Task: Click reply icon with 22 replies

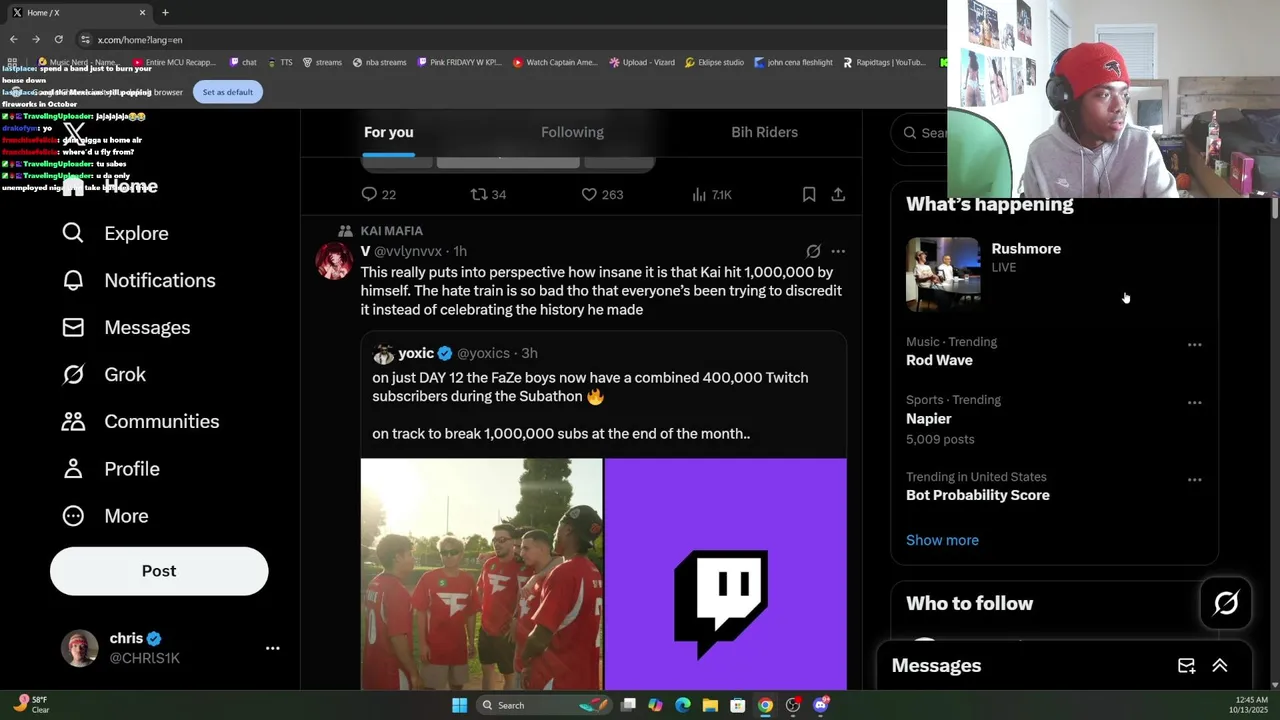Action: pyautogui.click(x=369, y=194)
